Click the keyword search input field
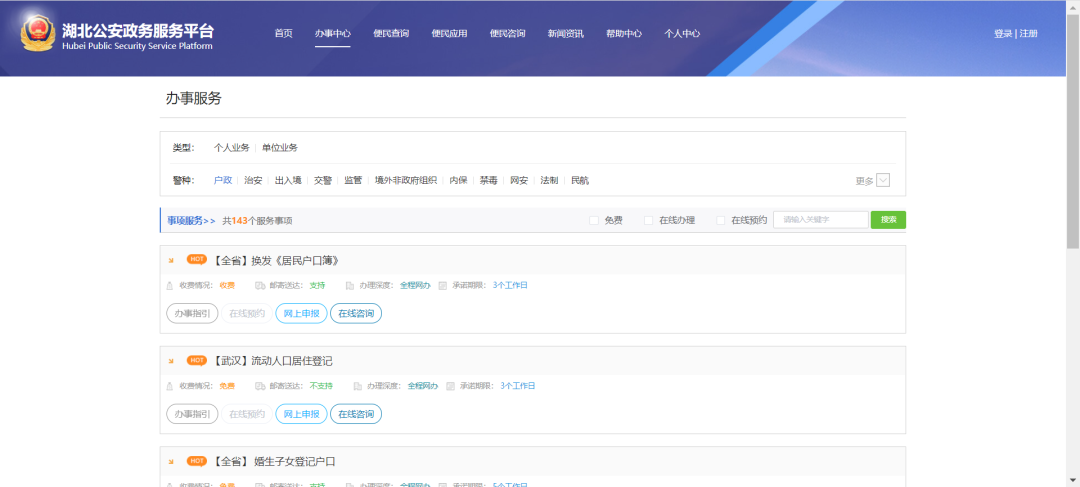1080x487 pixels. (821, 220)
